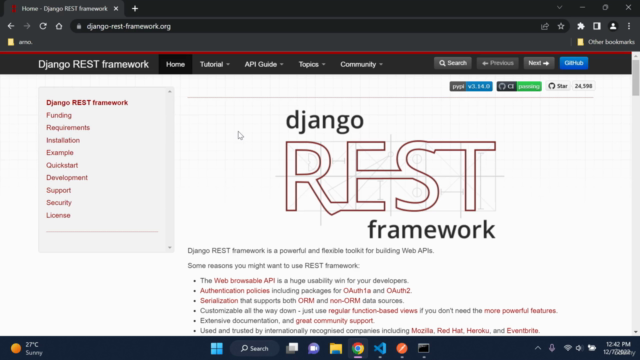Open Chrome extensions puzzle icon
The width and height of the screenshot is (640, 360).
(x=580, y=26)
